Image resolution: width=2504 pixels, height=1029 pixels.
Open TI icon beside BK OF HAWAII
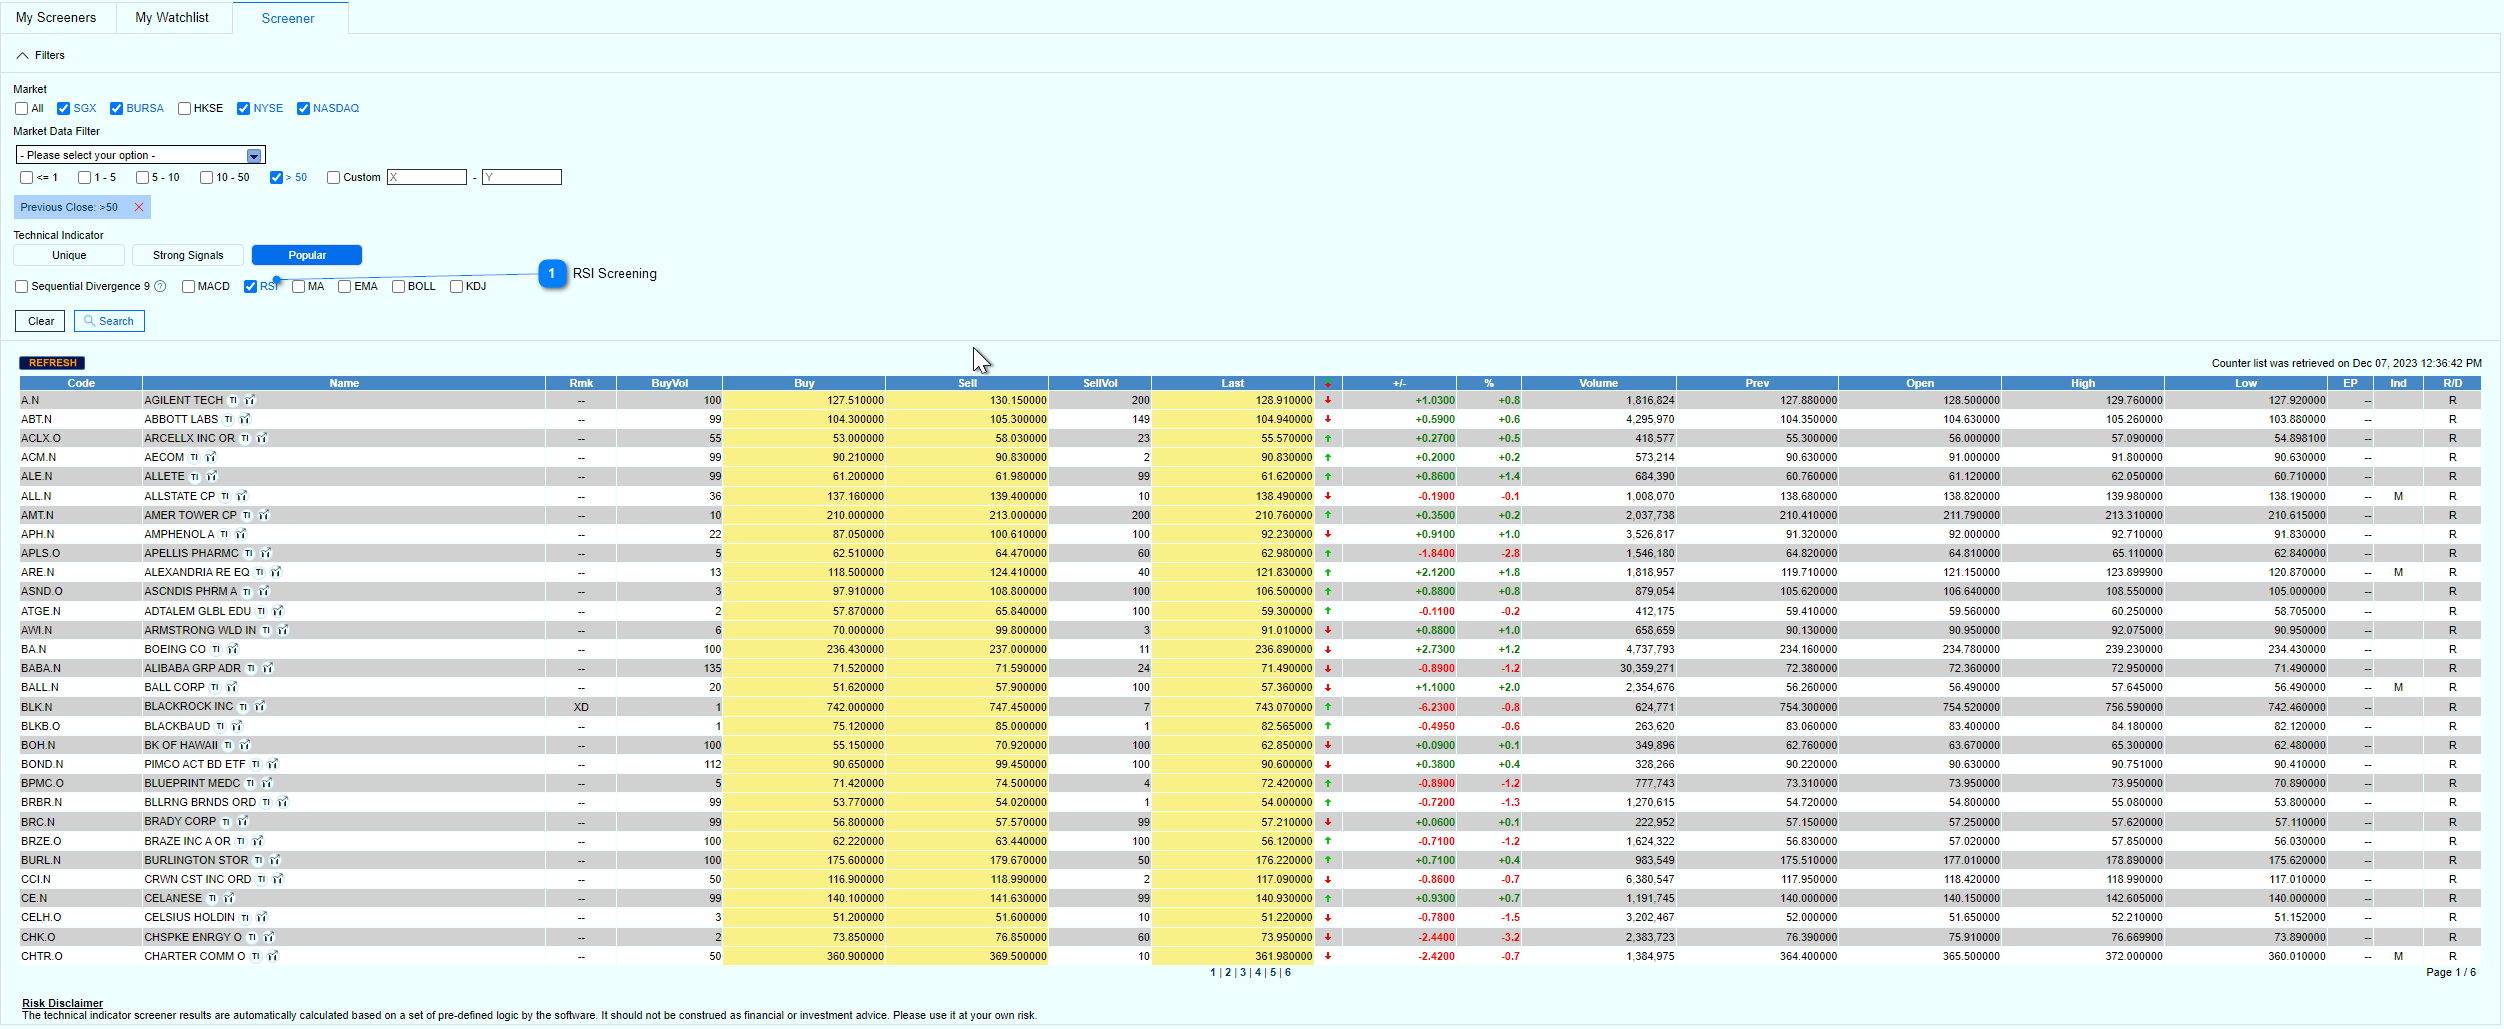coord(228,745)
